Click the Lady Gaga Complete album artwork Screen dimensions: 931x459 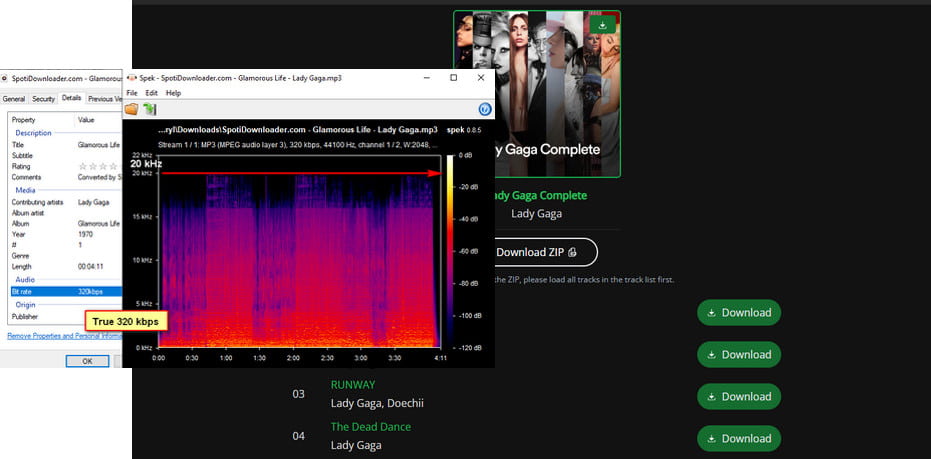537,94
